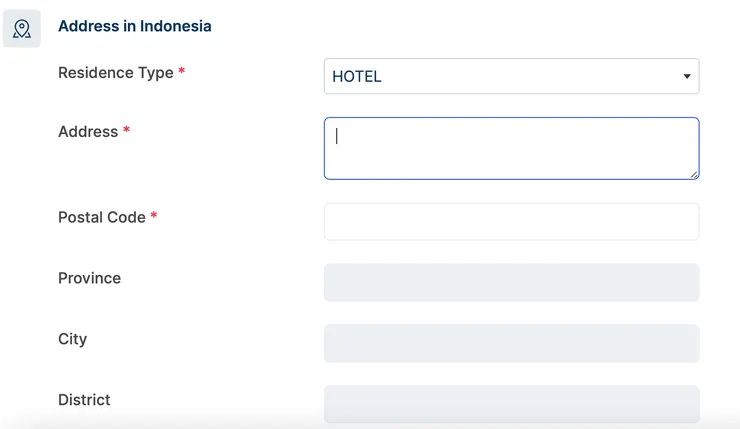Viewport: 740px width, 429px height.
Task: Click the Province label
Action: pyautogui.click(x=89, y=278)
